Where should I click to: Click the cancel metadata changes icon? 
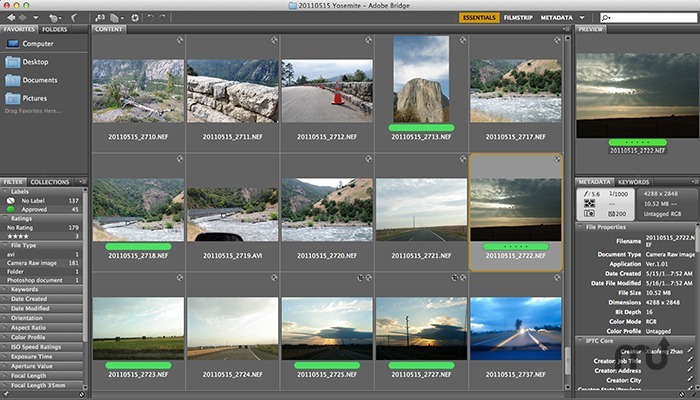[x=682, y=394]
